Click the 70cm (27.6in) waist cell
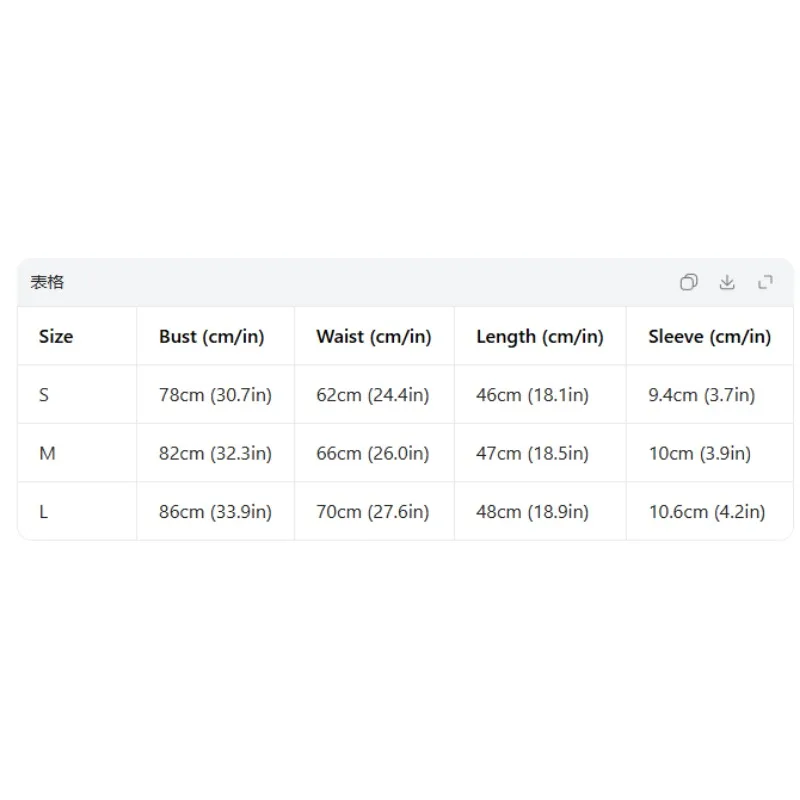 tap(372, 512)
